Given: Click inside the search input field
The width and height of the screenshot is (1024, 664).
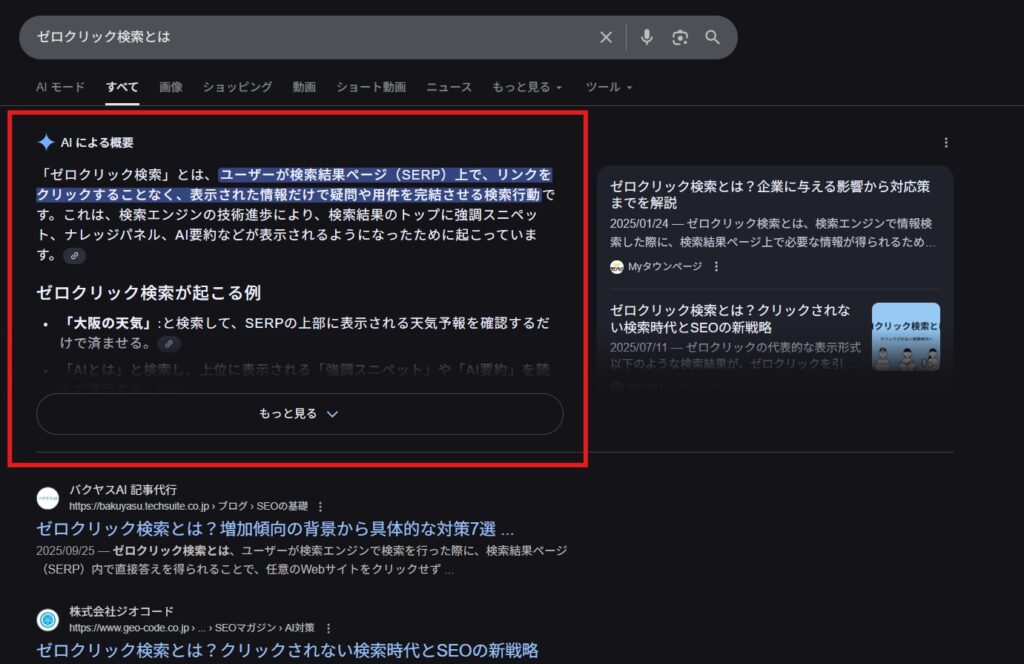Looking at the screenshot, I should coord(300,36).
